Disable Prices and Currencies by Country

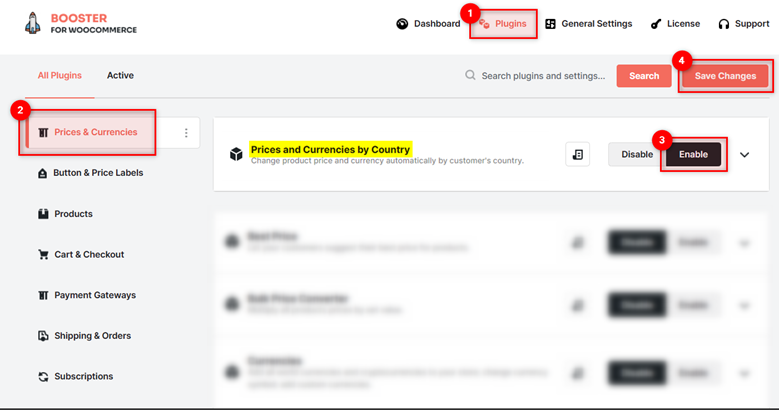click(637, 155)
